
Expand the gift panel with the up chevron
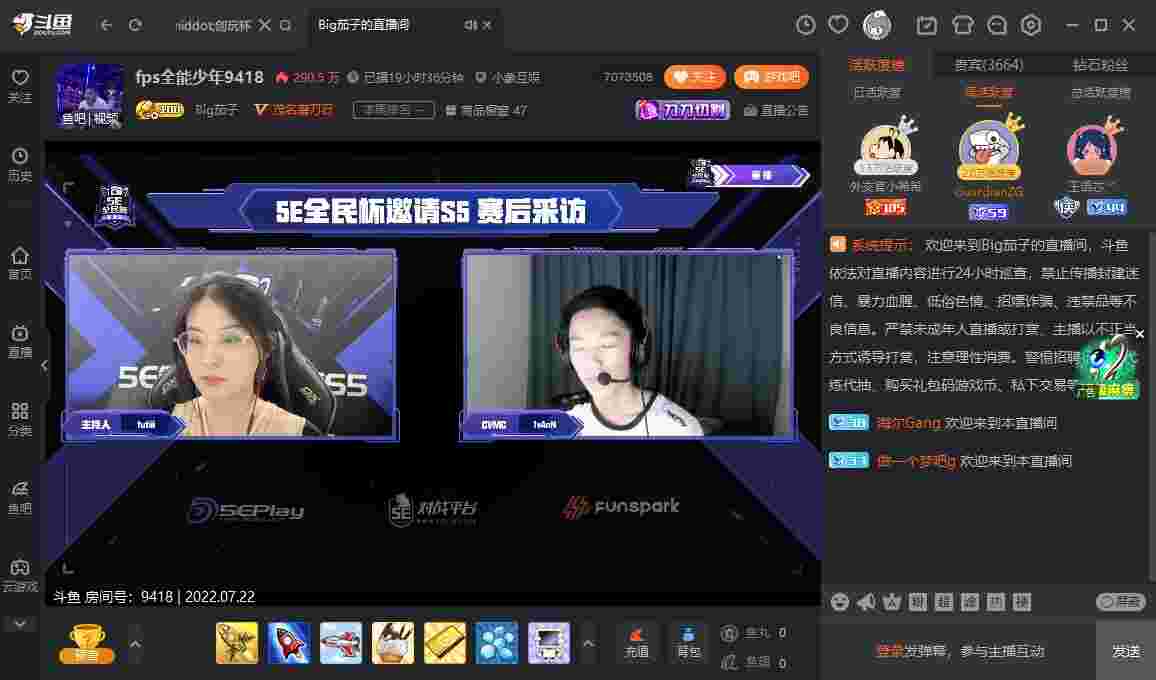tap(589, 643)
